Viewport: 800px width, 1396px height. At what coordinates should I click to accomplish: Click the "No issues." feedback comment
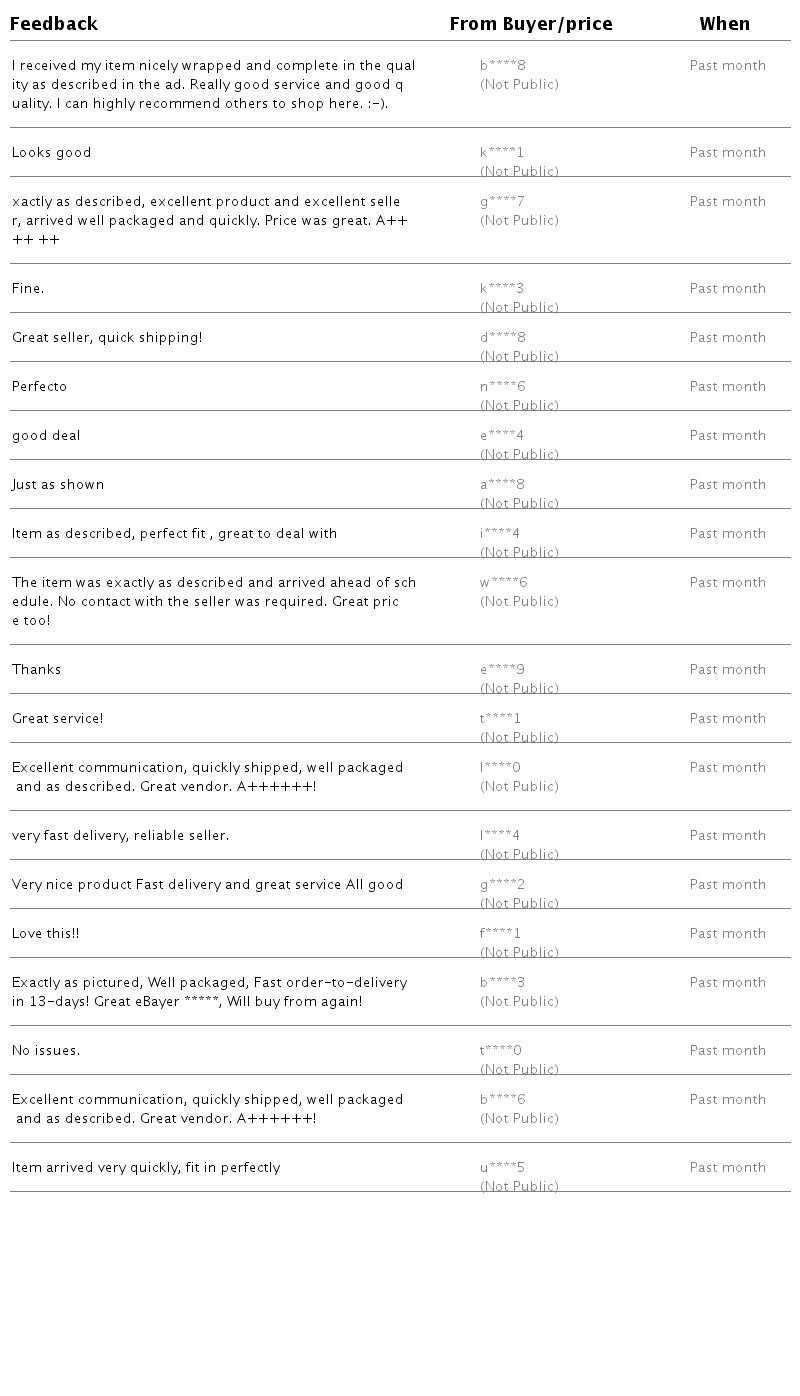(46, 1051)
